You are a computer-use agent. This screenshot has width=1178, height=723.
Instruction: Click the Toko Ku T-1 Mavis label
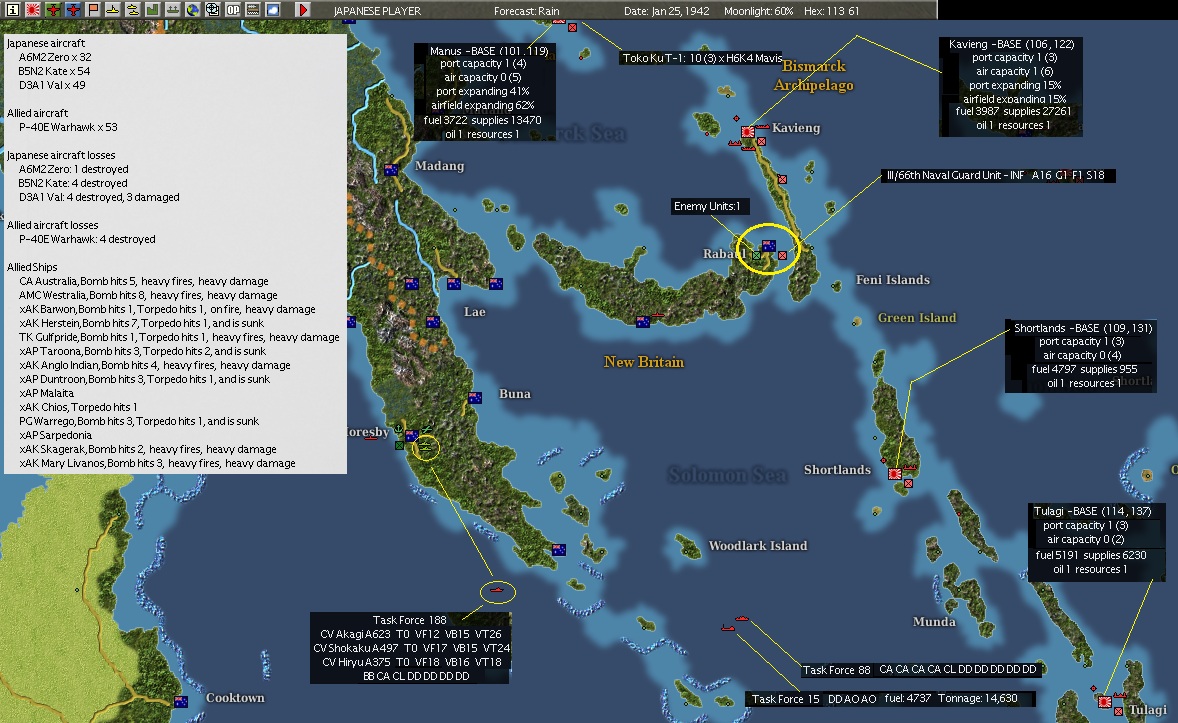(702, 58)
